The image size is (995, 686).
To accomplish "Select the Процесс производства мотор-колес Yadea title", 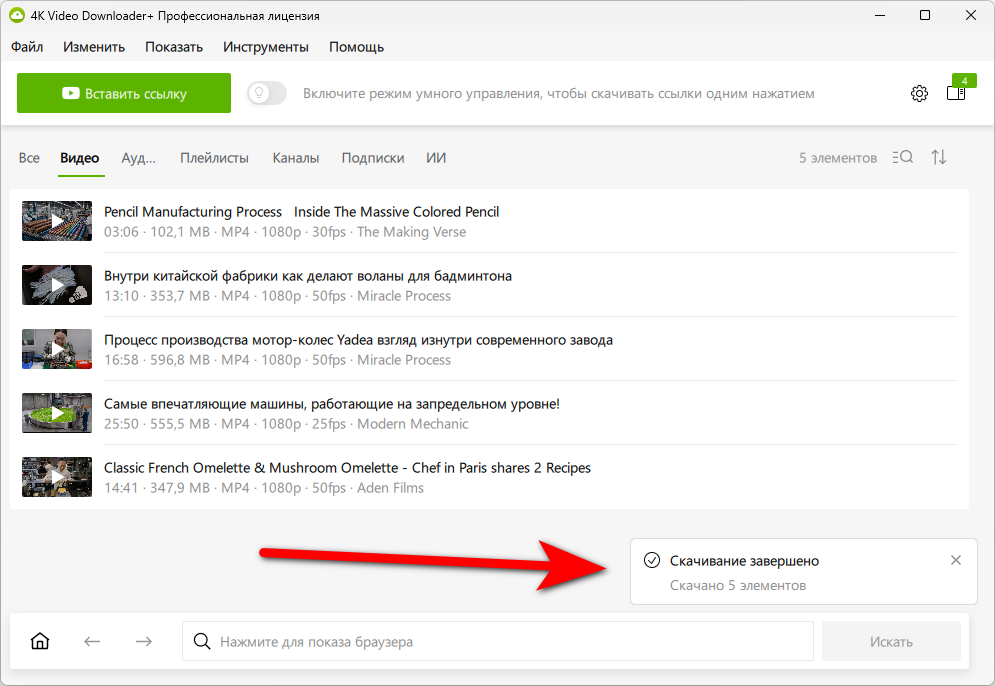I will pyautogui.click(x=359, y=340).
